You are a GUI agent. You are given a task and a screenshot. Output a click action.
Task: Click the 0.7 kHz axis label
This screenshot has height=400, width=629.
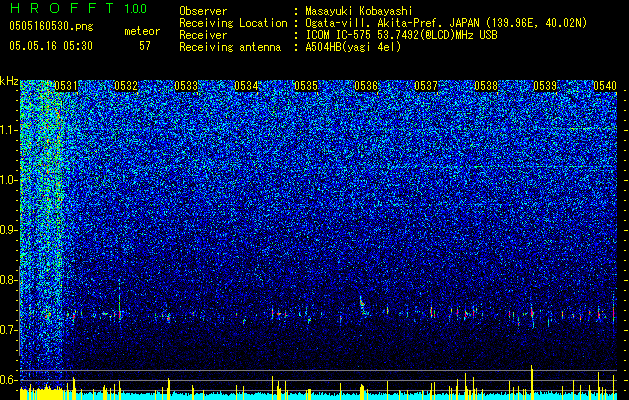click(9, 330)
